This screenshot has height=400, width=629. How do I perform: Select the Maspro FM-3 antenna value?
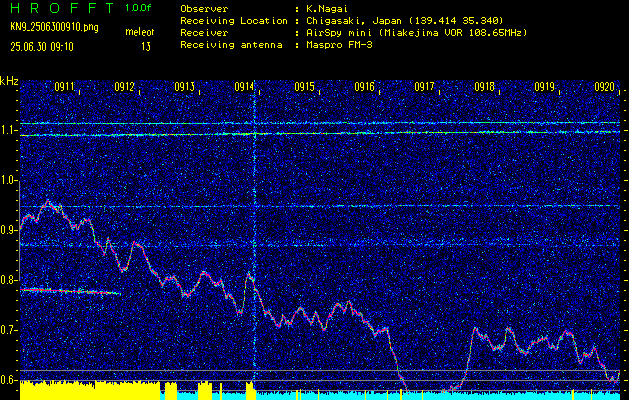(x=339, y=45)
